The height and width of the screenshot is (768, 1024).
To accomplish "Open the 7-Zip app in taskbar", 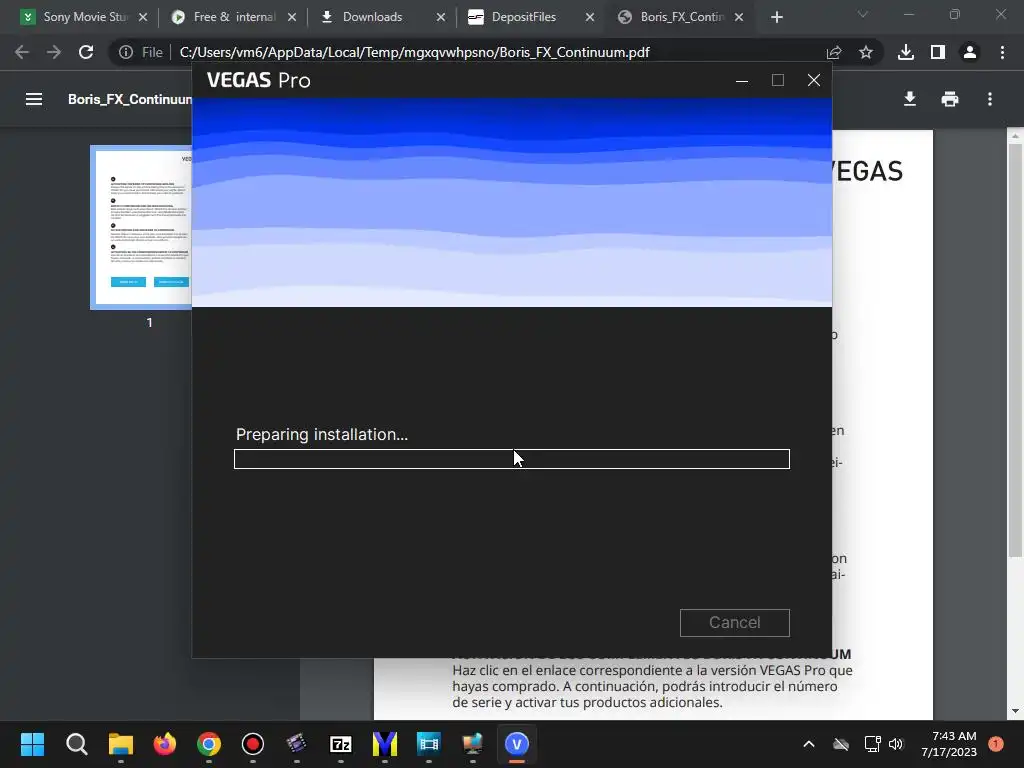I will 341,744.
